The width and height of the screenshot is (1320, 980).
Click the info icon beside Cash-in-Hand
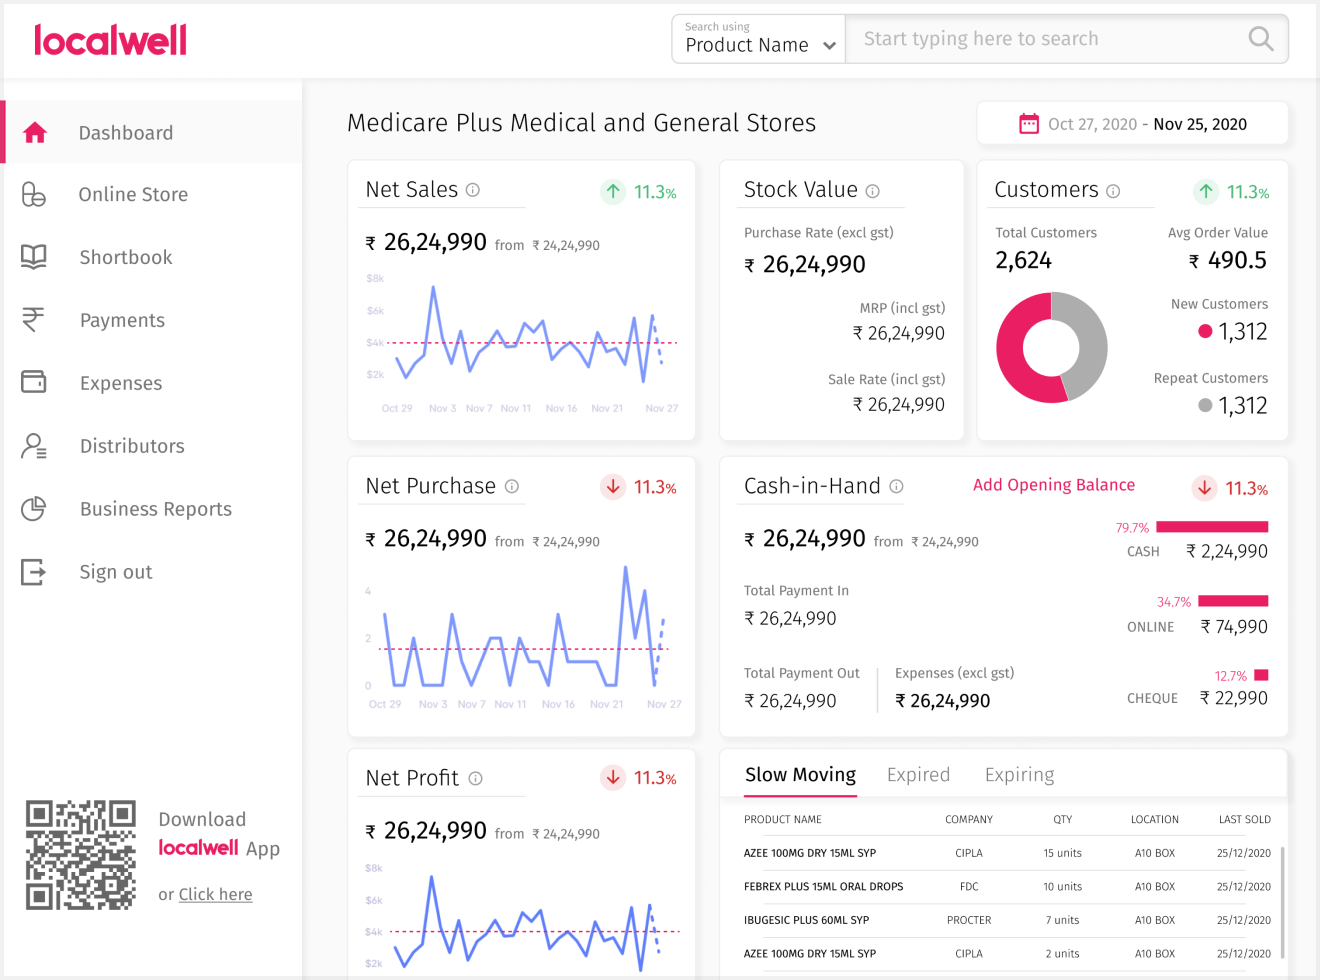(x=896, y=487)
